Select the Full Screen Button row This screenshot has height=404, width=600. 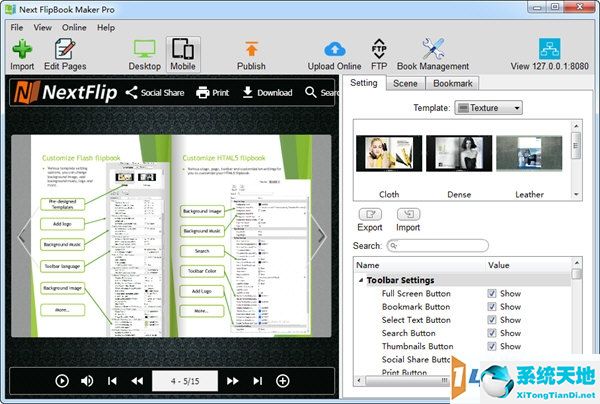pyautogui.click(x=462, y=293)
